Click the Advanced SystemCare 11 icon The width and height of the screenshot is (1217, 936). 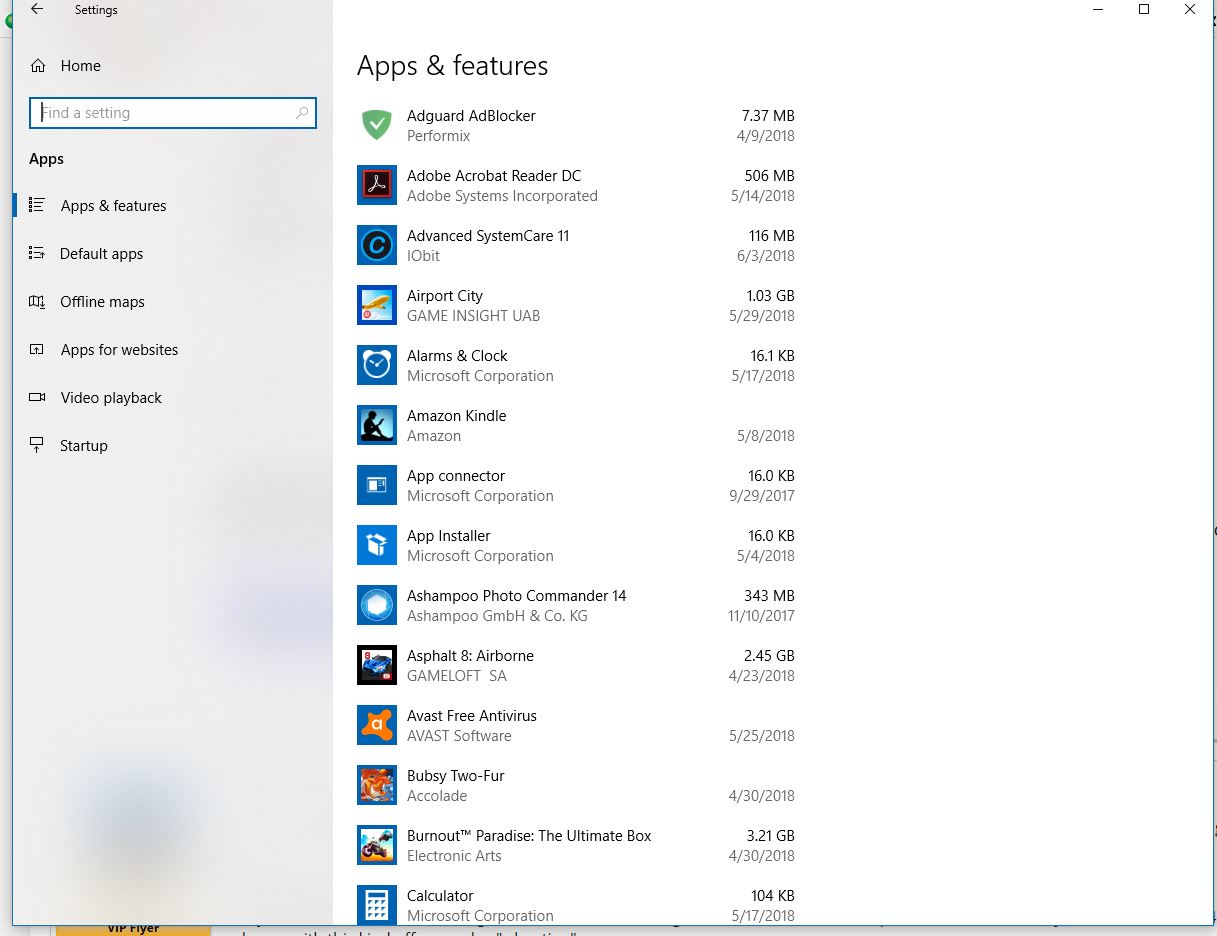[377, 245]
